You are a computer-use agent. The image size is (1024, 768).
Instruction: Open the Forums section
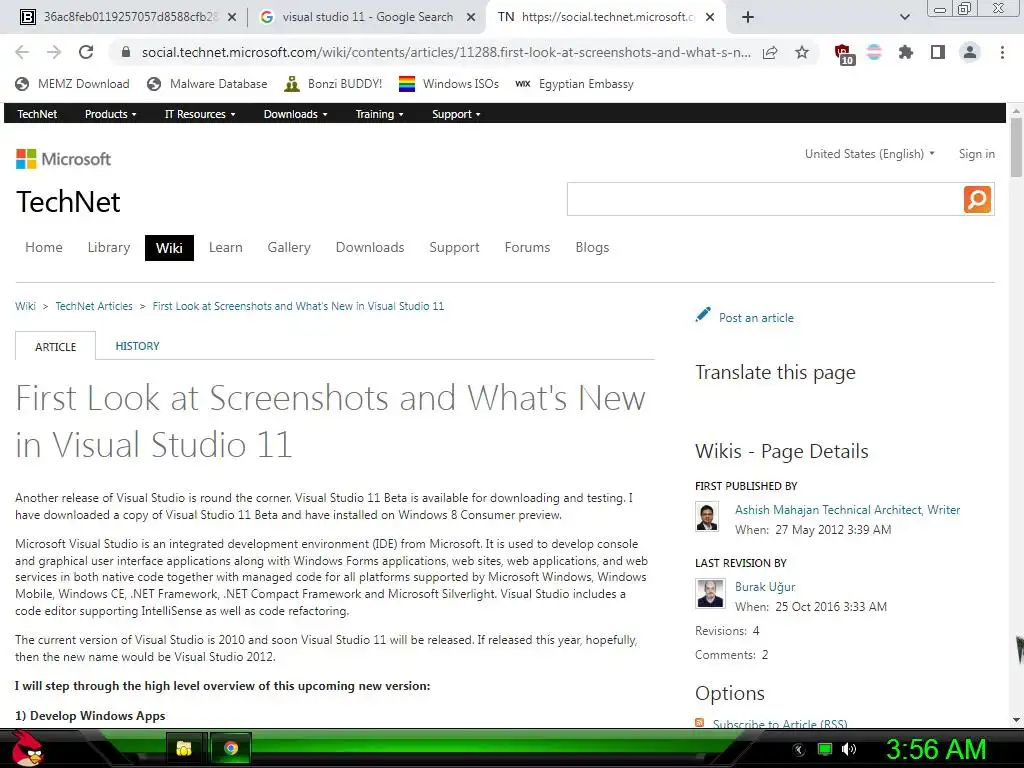(x=527, y=247)
